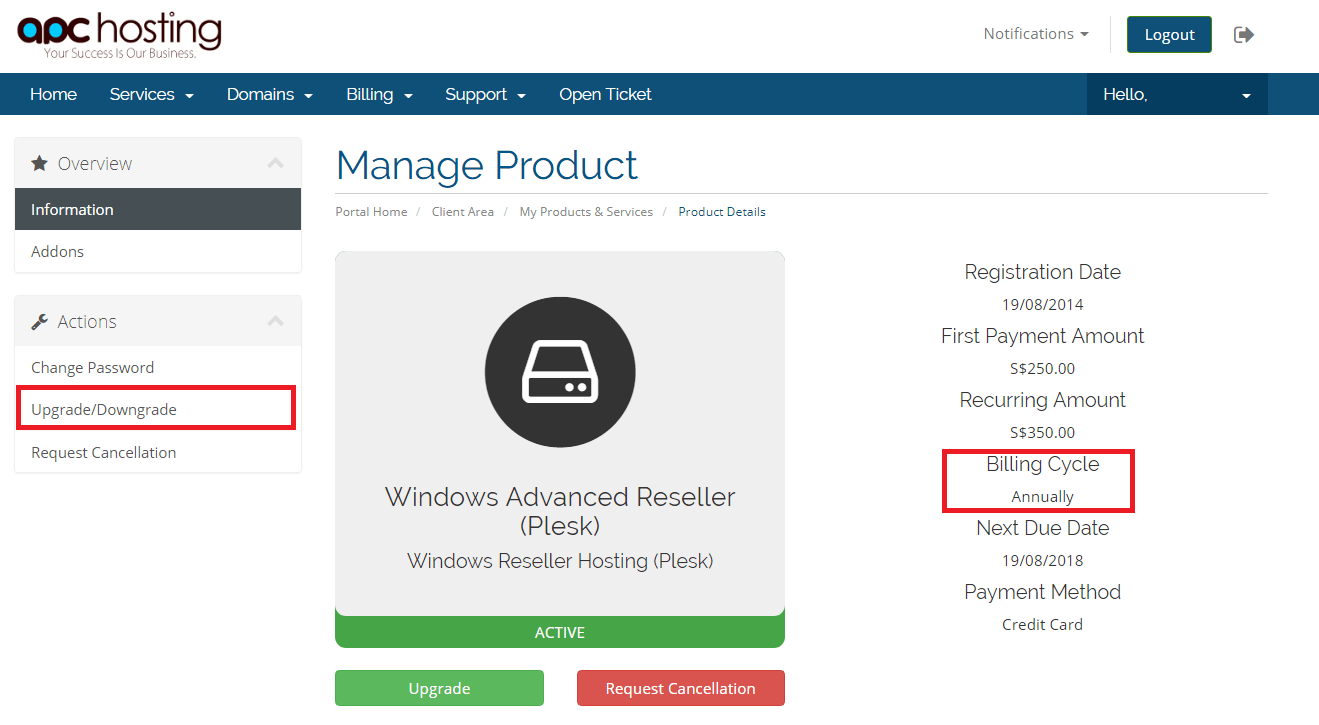Click the S$350.00 amount
1319x725 pixels.
coord(1043,432)
